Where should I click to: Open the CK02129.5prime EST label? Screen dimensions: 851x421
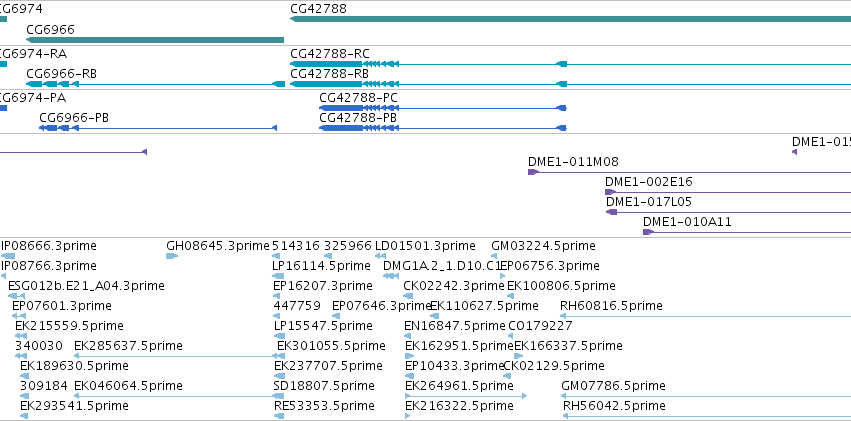pyautogui.click(x=554, y=365)
